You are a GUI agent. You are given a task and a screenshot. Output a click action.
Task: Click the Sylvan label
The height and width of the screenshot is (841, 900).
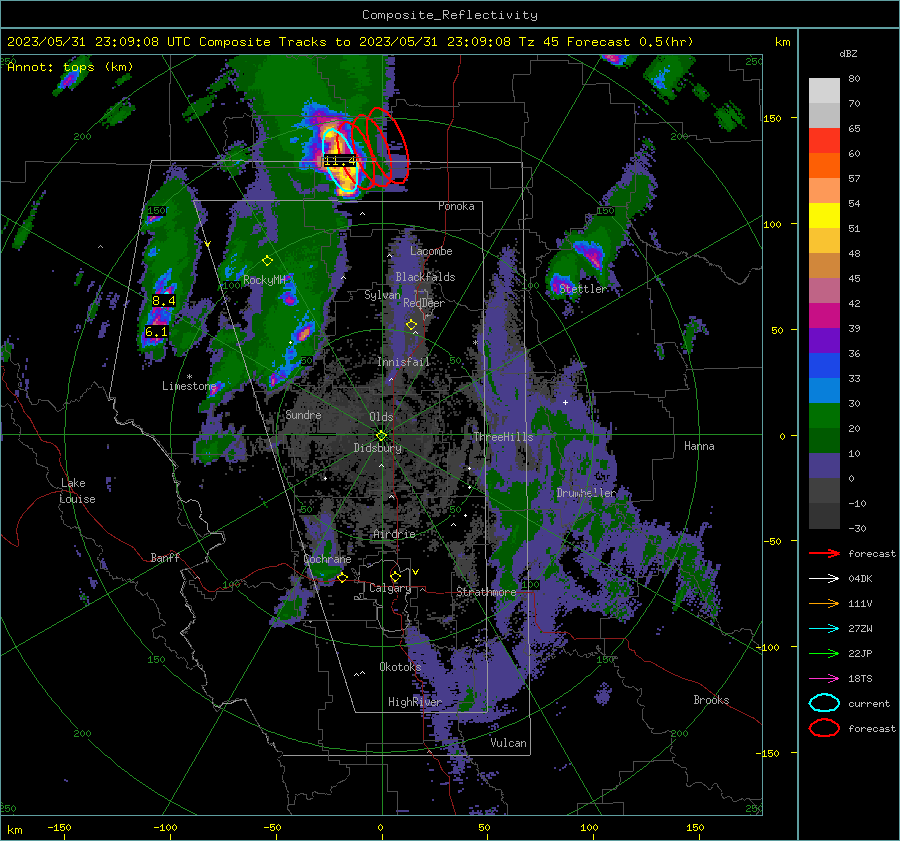pos(382,294)
